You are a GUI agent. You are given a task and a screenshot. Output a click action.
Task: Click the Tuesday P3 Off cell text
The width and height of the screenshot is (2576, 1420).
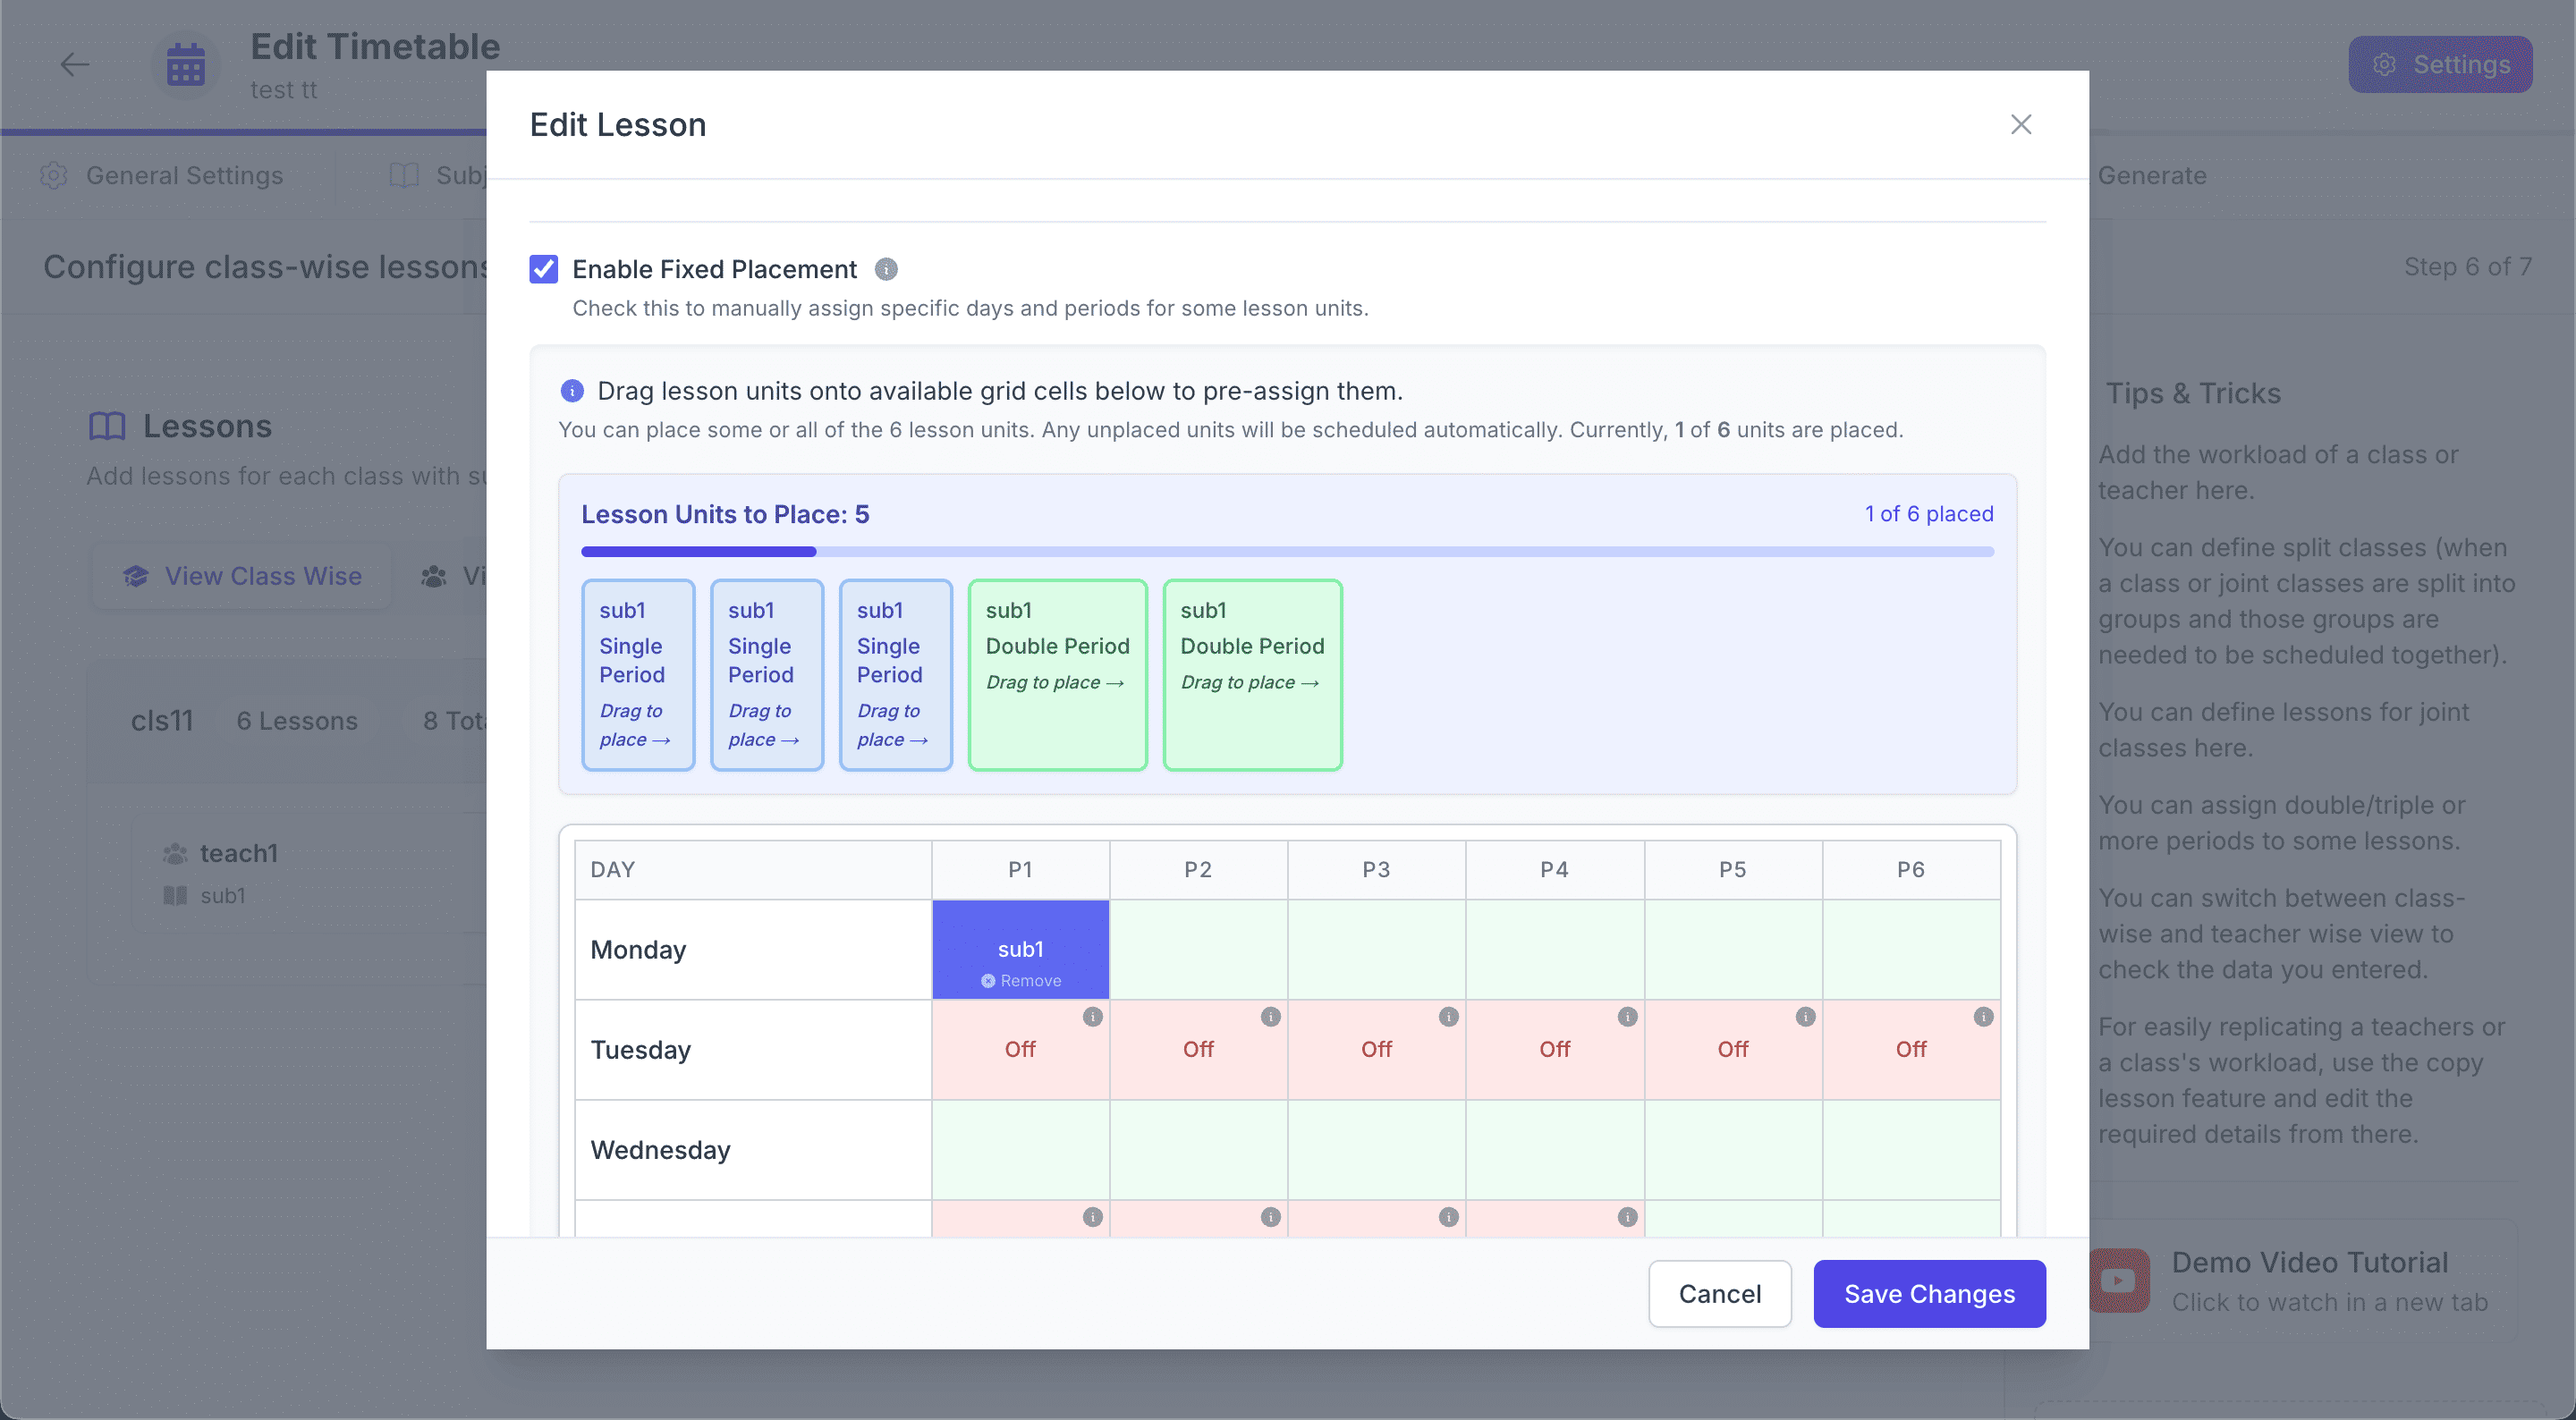(1376, 1049)
